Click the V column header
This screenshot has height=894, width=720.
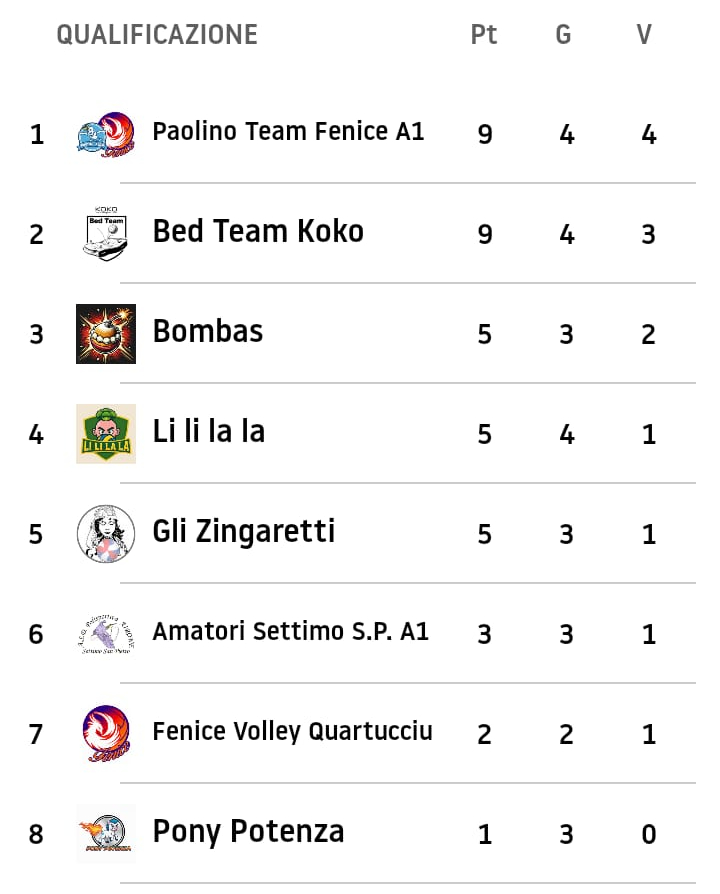(644, 35)
